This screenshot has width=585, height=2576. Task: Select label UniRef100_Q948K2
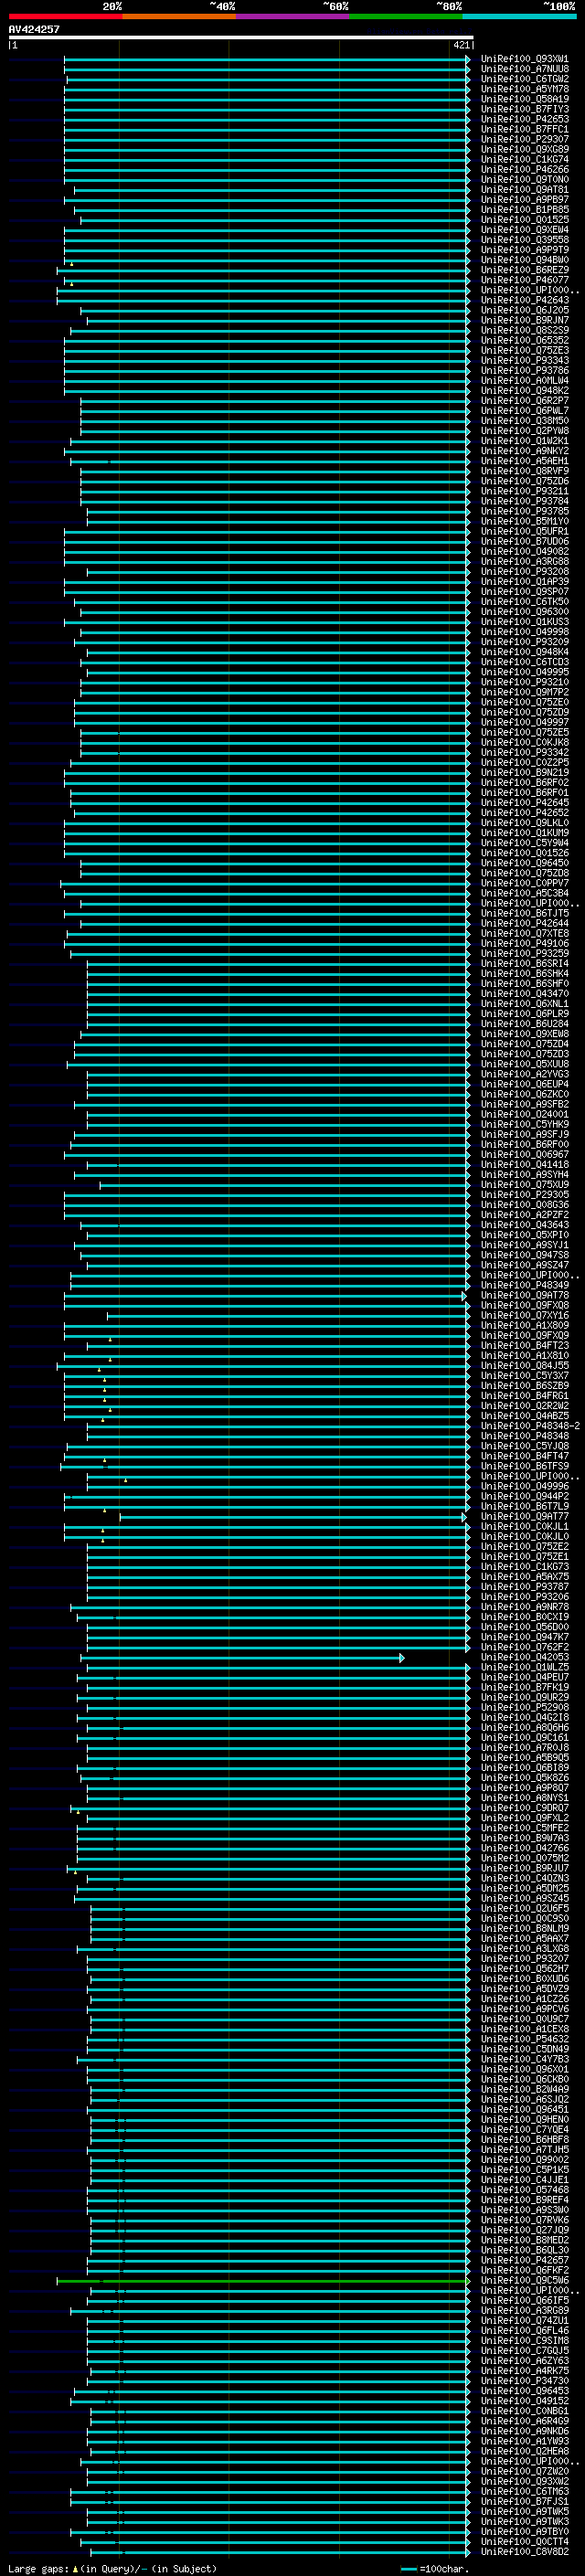[x=524, y=390]
